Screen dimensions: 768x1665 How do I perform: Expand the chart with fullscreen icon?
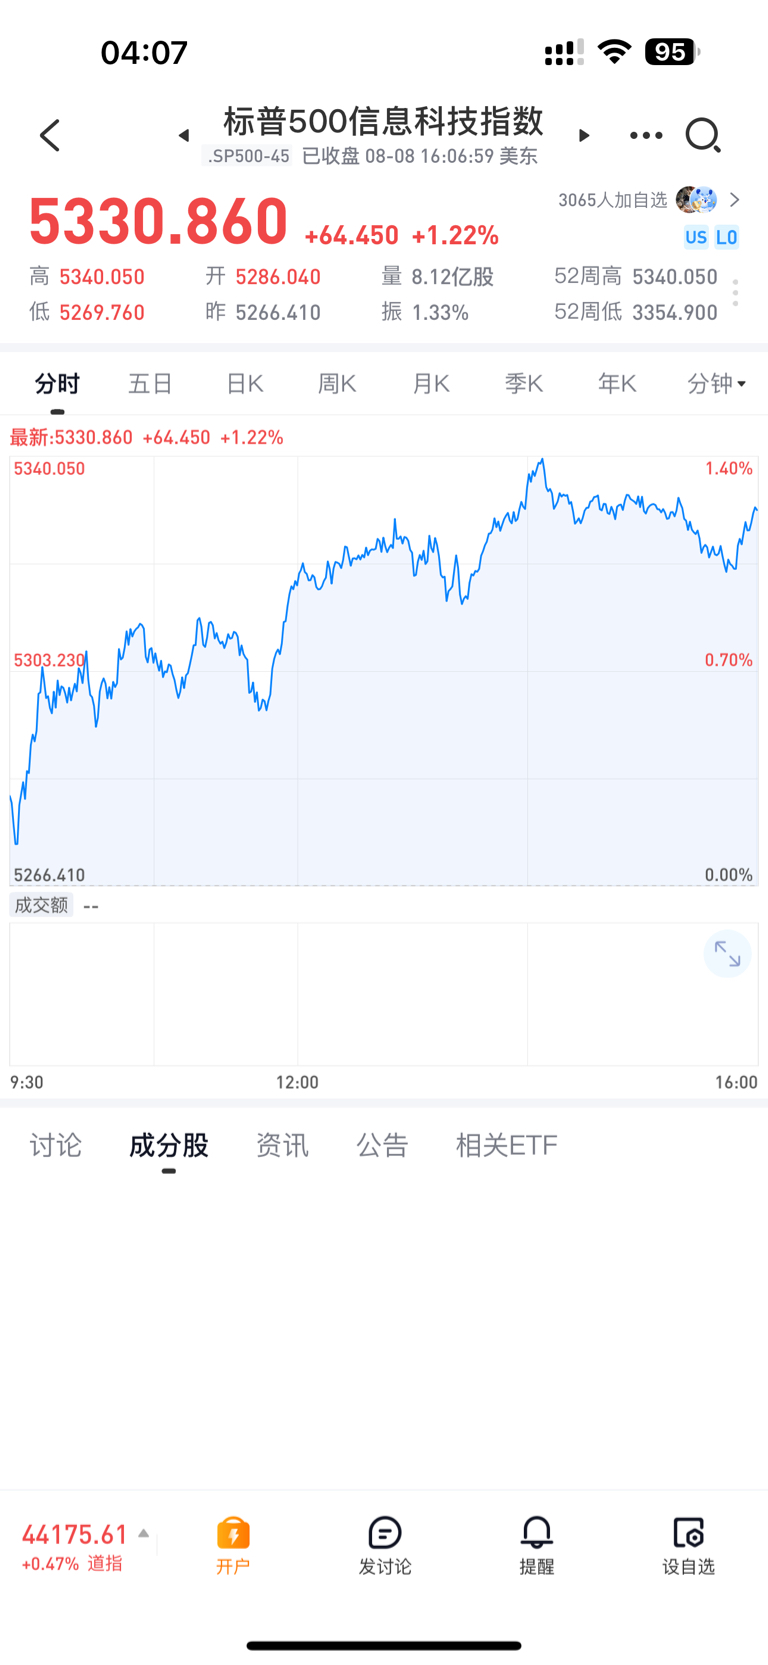[727, 955]
